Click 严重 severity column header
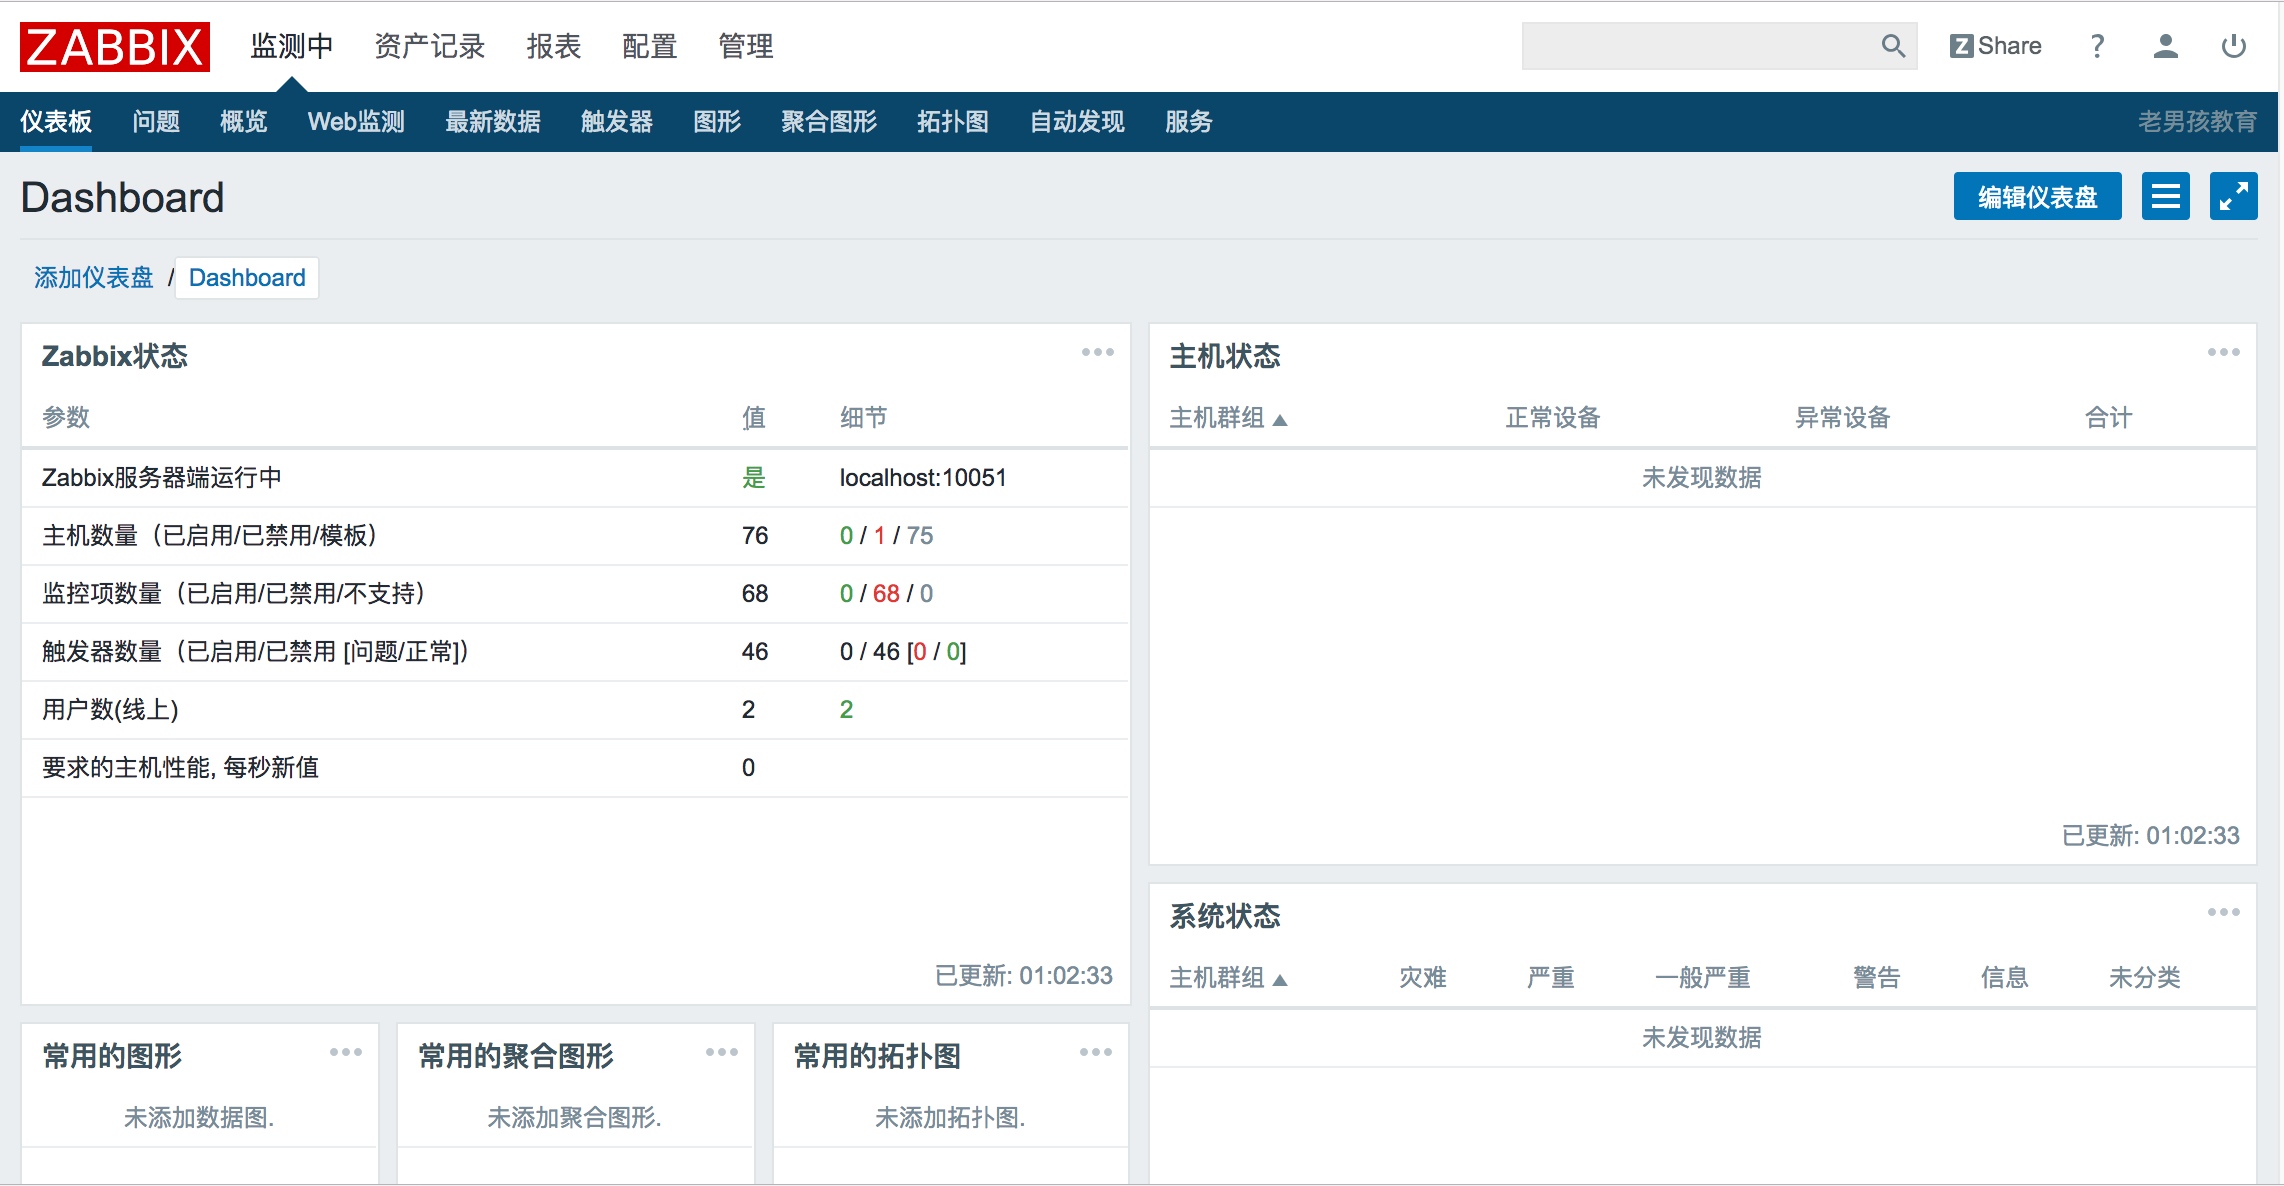Viewport: 2284px width, 1186px height. [1551, 978]
